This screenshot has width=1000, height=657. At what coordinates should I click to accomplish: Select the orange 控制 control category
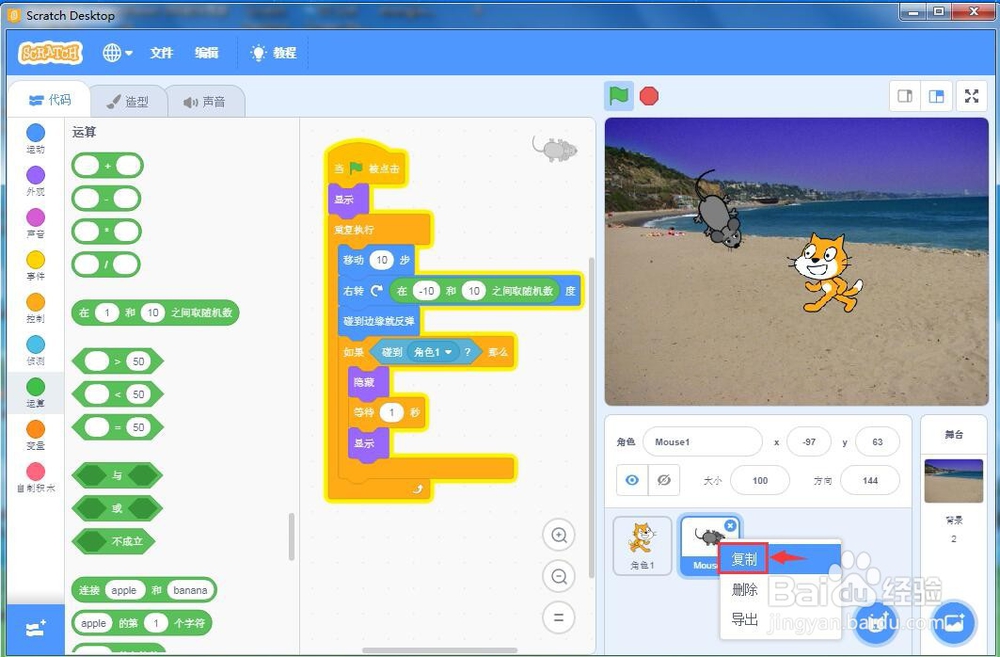click(x=36, y=307)
